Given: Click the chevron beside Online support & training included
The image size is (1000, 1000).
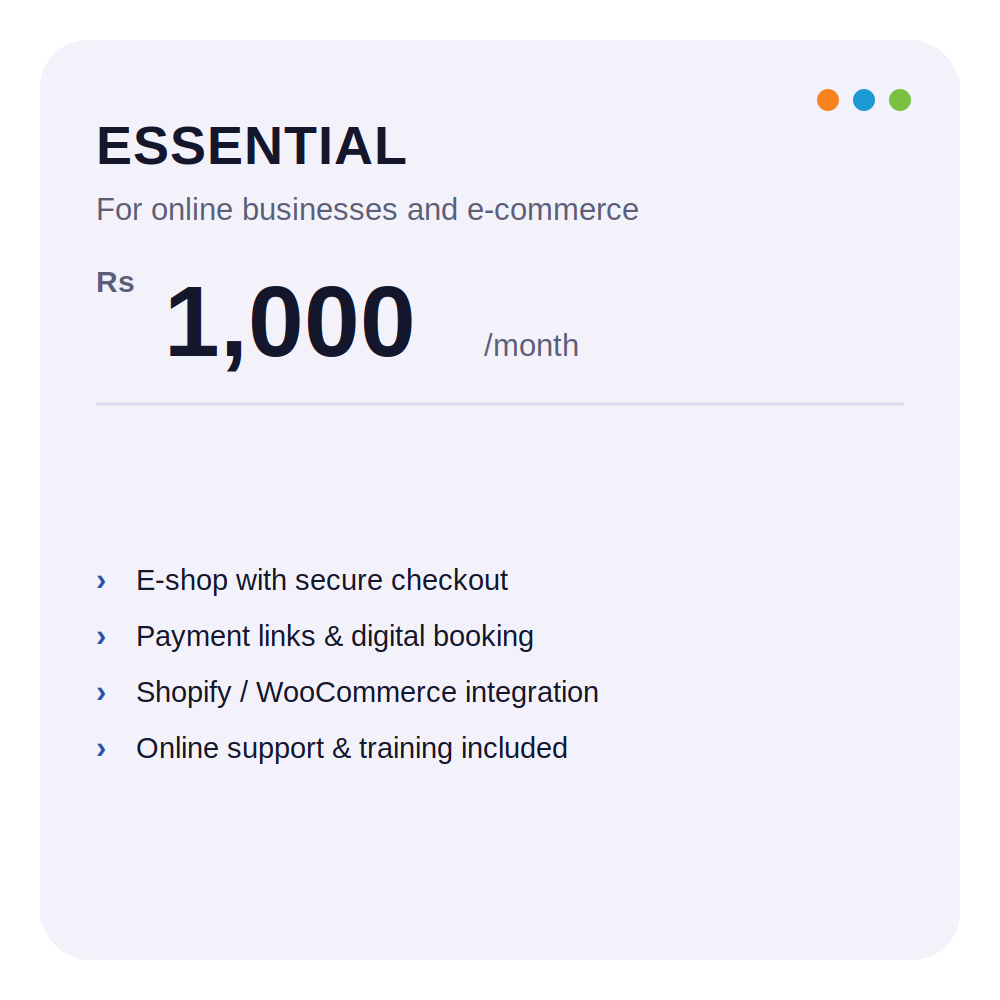Looking at the screenshot, I should [101, 749].
